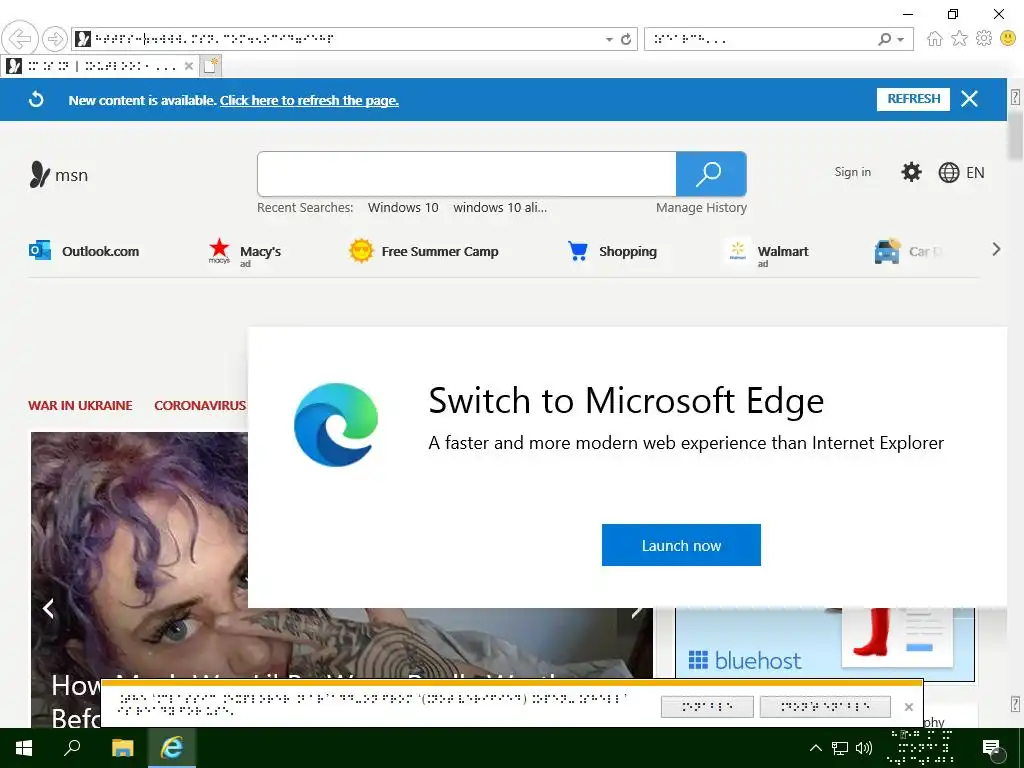Screen dimensions: 1024x768
Task: Click 'Switch to Microsoft Edge' heading
Action: [626, 400]
